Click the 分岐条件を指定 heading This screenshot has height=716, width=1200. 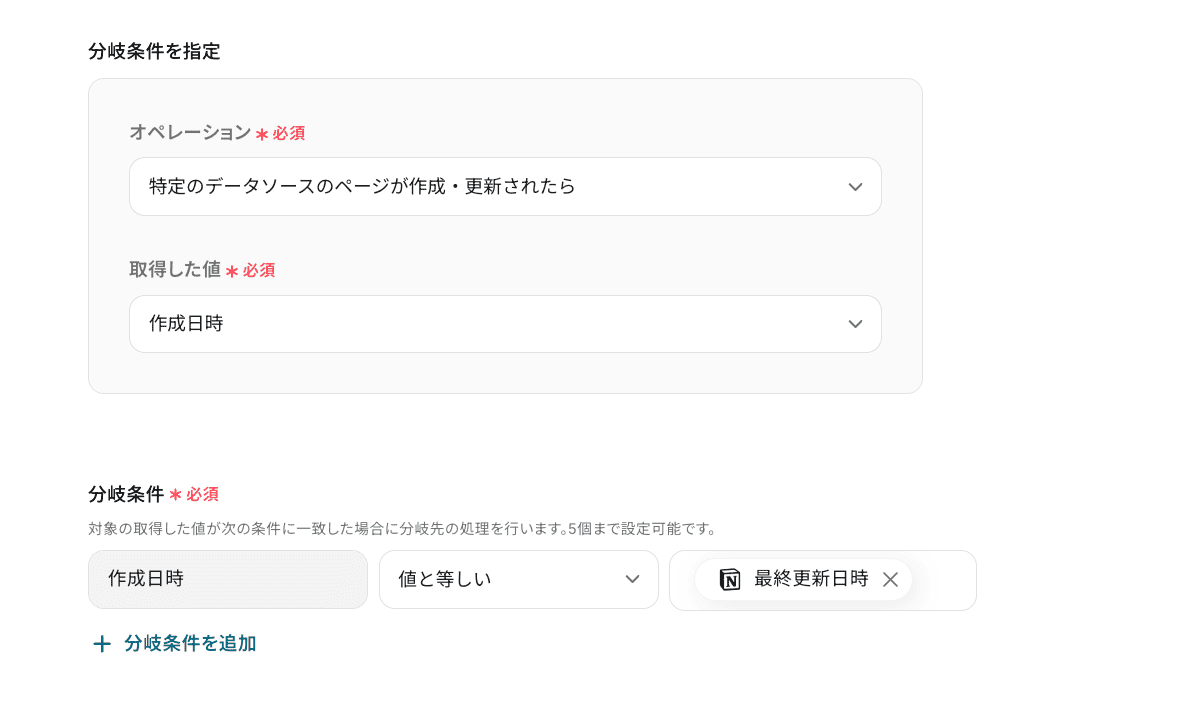(154, 51)
